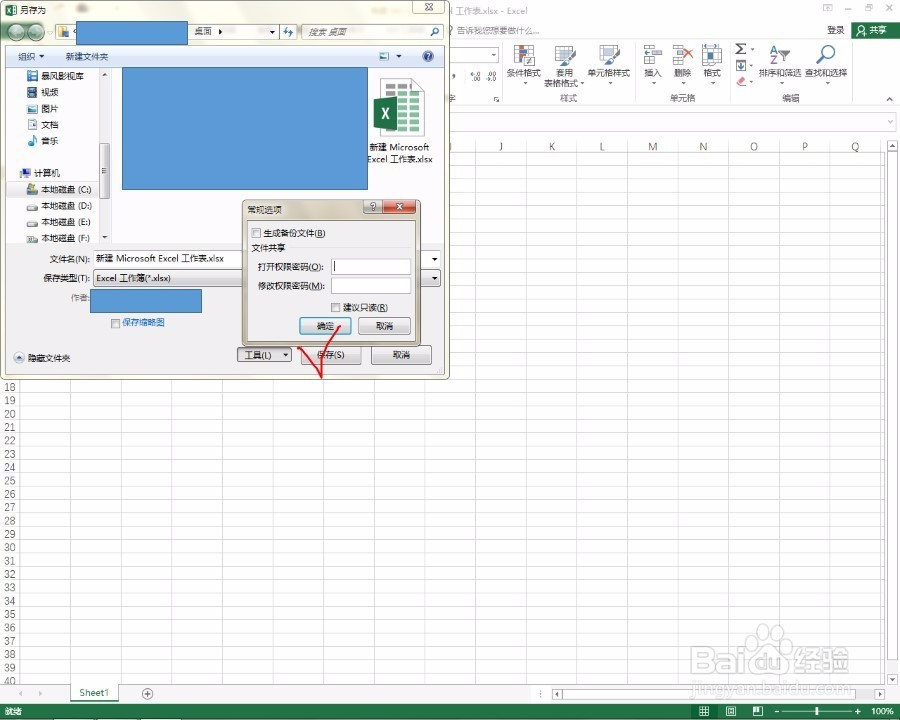Expand the formula bar
900x720 pixels.
coord(890,122)
